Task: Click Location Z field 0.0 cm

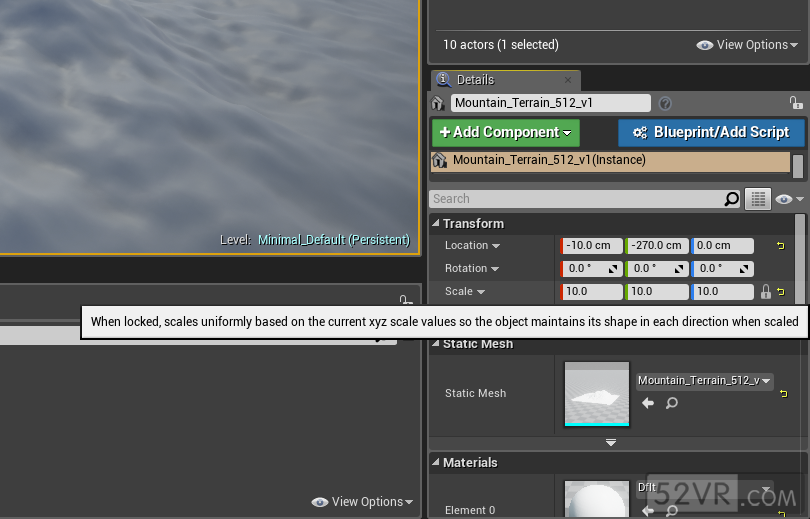Action: click(722, 246)
